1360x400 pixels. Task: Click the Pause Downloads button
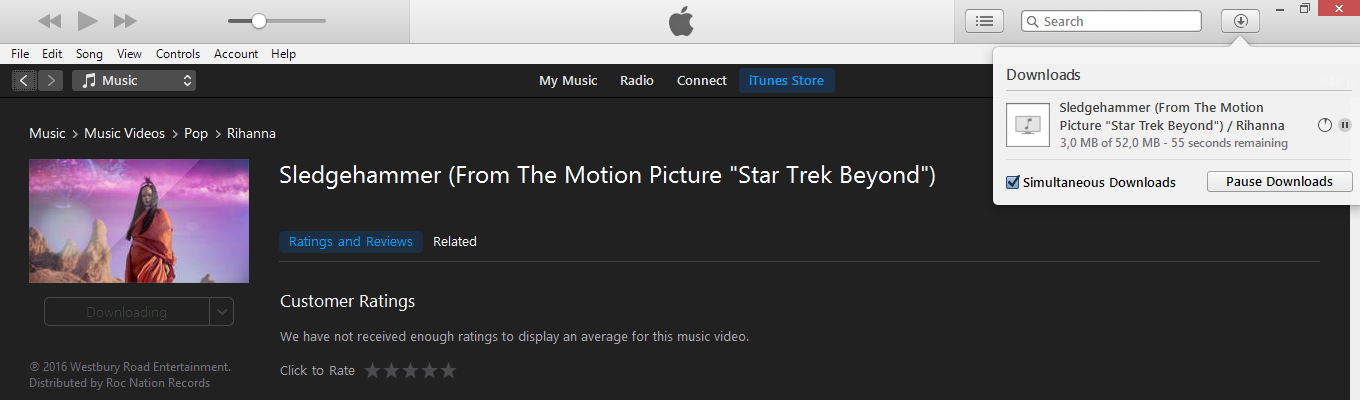point(1279,182)
